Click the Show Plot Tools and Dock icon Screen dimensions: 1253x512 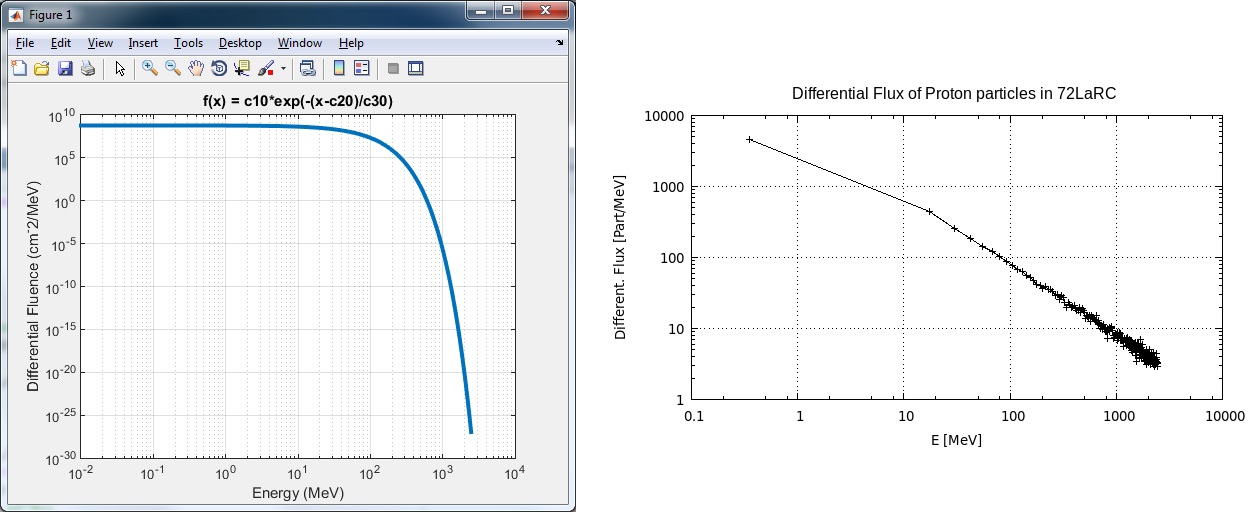point(416,68)
